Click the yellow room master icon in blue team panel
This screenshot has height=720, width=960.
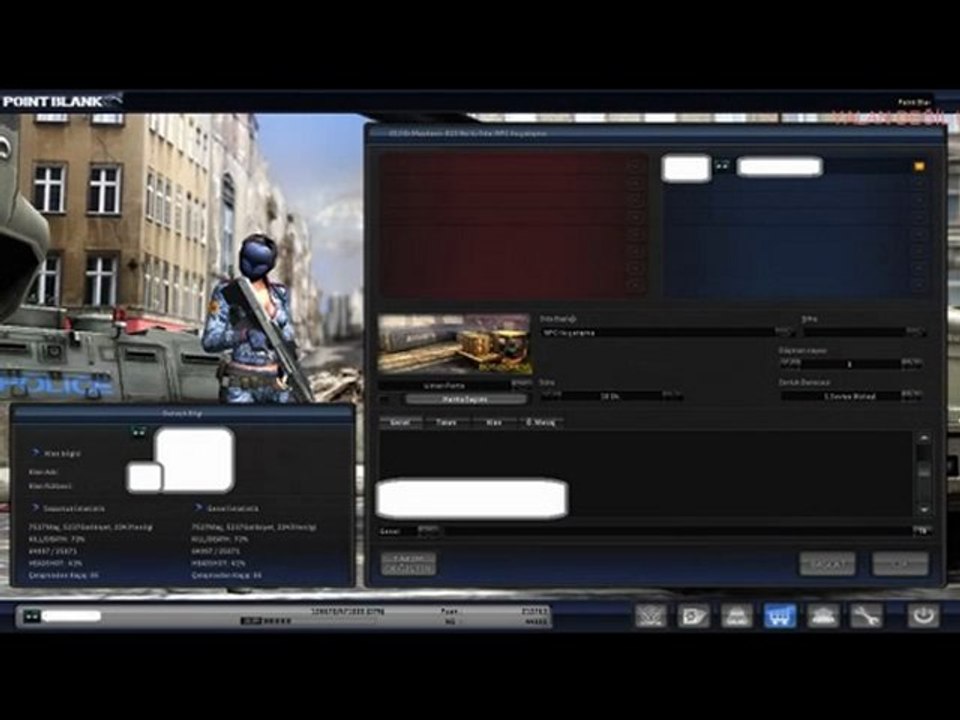pos(919,166)
